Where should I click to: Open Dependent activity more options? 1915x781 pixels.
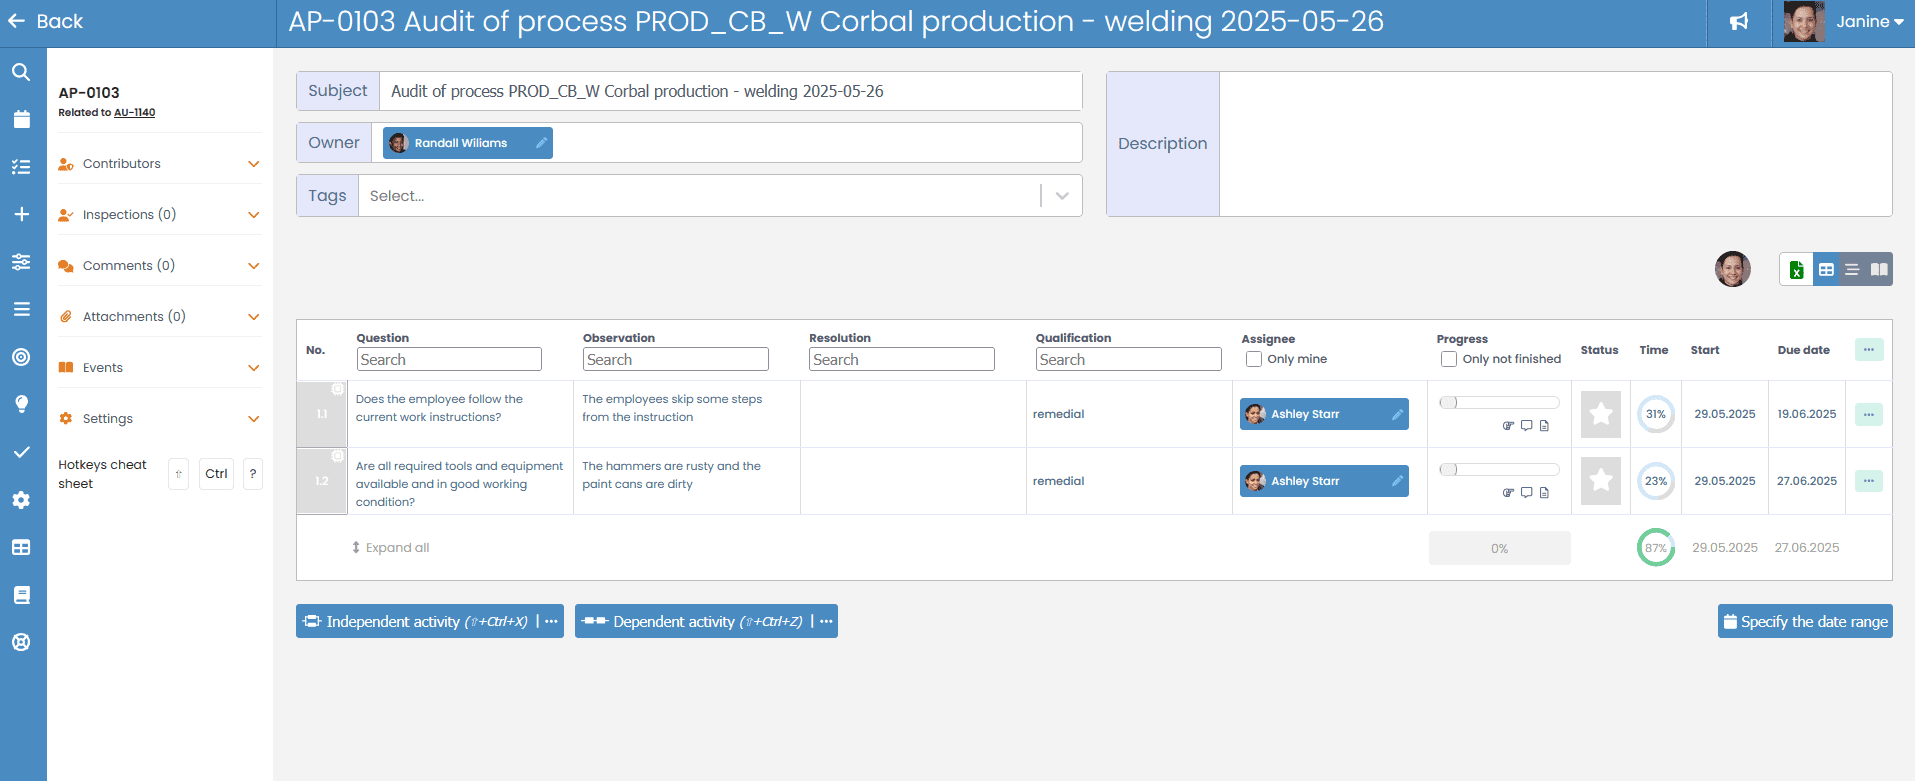click(x=826, y=621)
